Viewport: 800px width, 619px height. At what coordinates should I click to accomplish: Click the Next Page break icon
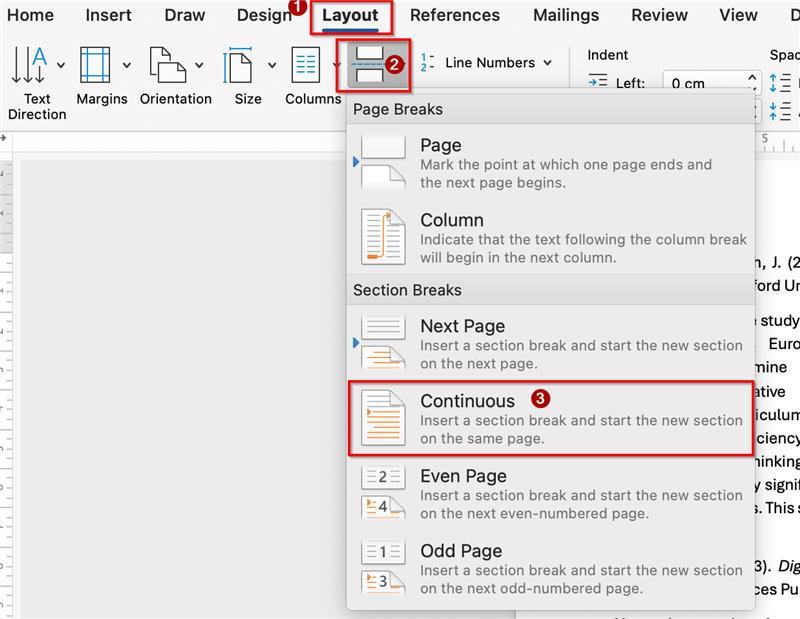(383, 343)
